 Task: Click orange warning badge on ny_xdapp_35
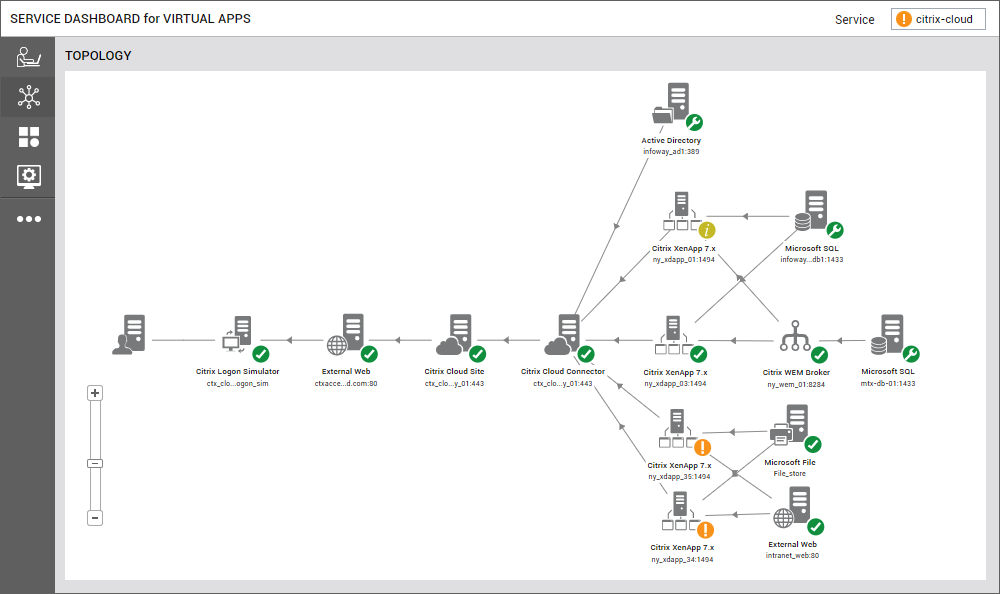pyautogui.click(x=703, y=447)
